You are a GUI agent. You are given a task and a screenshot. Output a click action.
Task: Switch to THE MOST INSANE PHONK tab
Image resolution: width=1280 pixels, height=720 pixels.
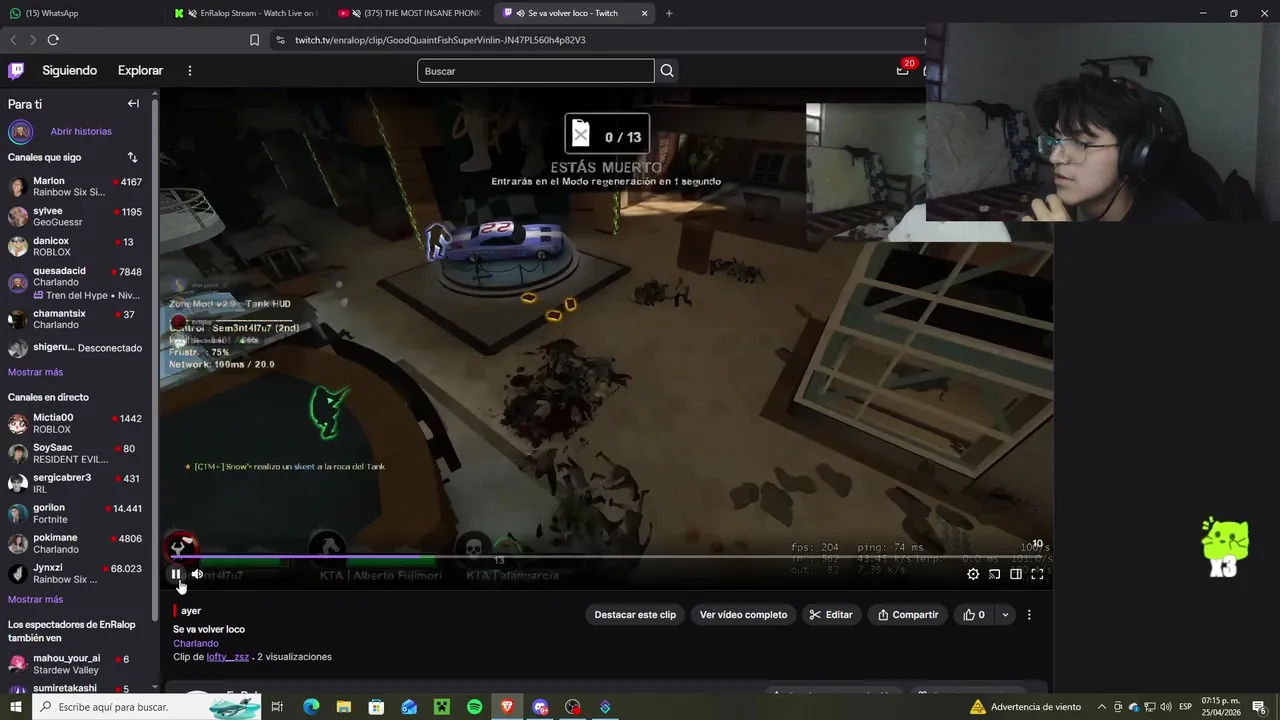410,13
